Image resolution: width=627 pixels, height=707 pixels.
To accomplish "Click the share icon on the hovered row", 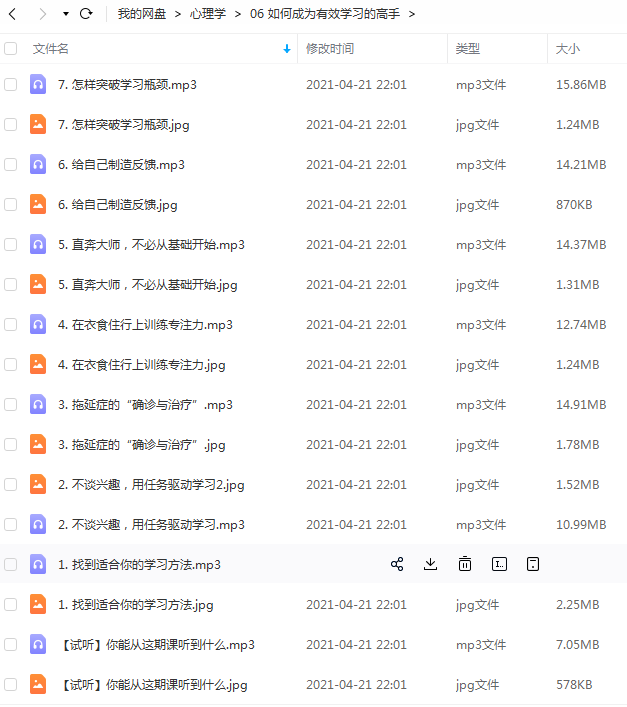I will (x=397, y=564).
